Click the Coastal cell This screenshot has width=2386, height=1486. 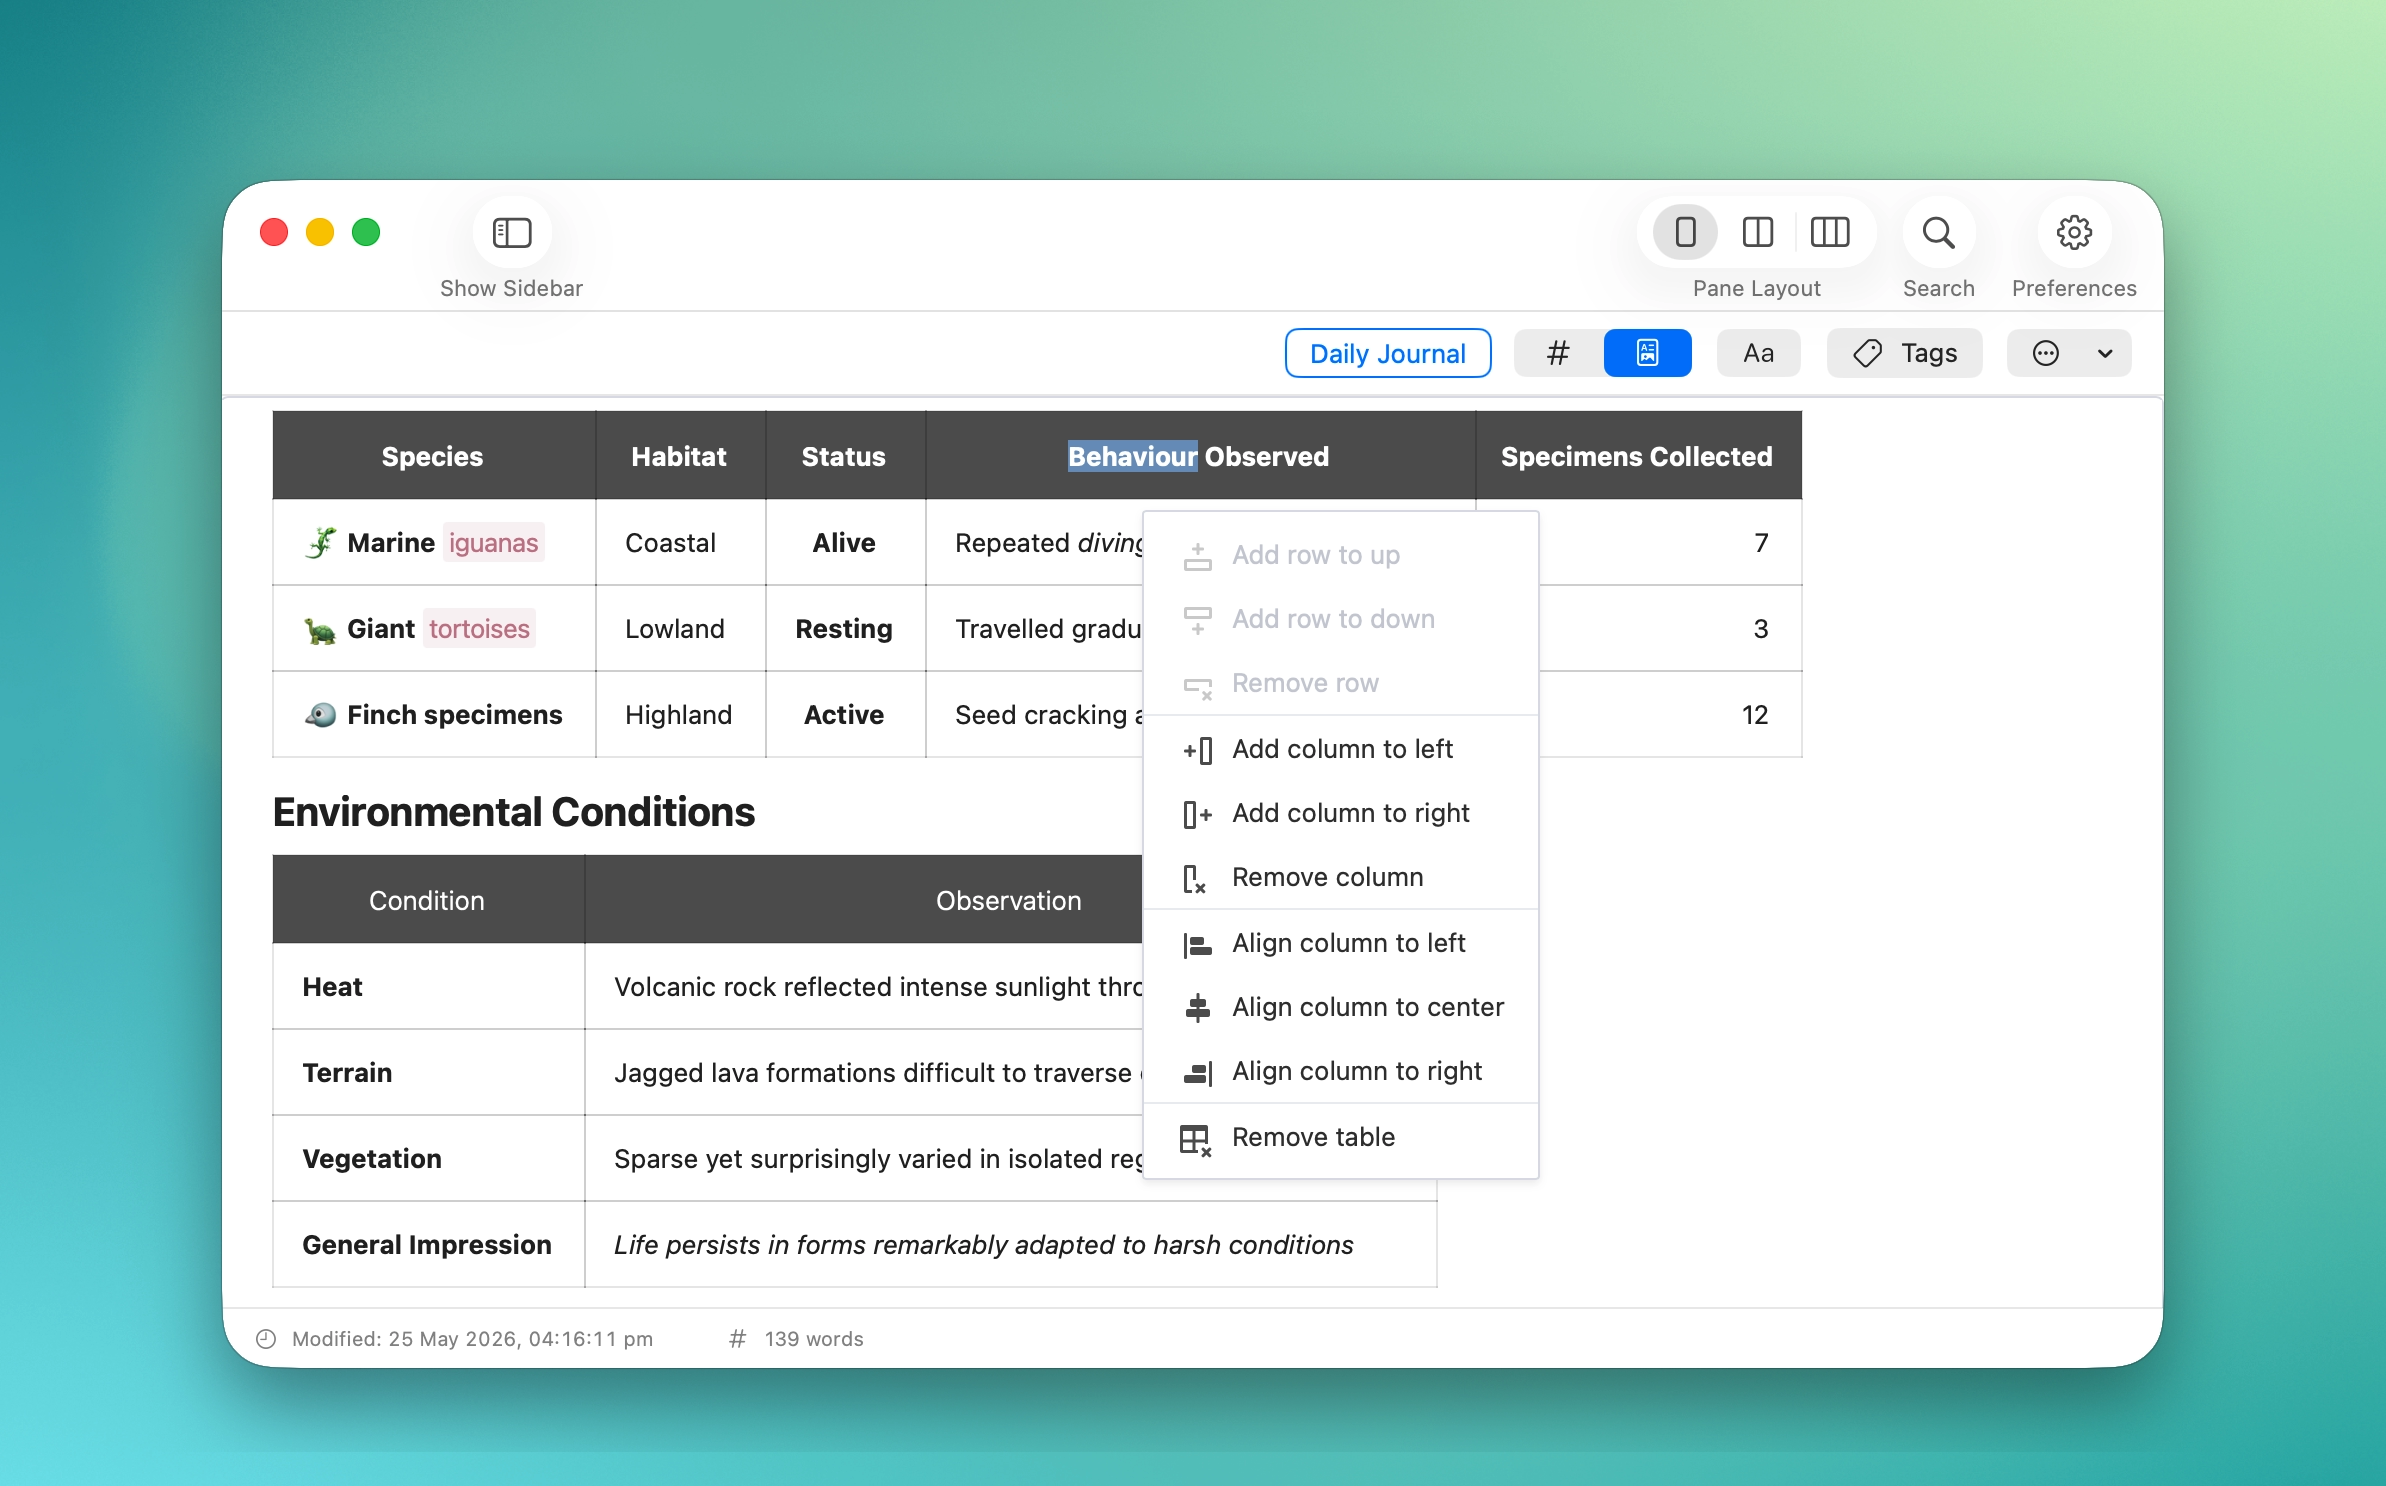680,543
